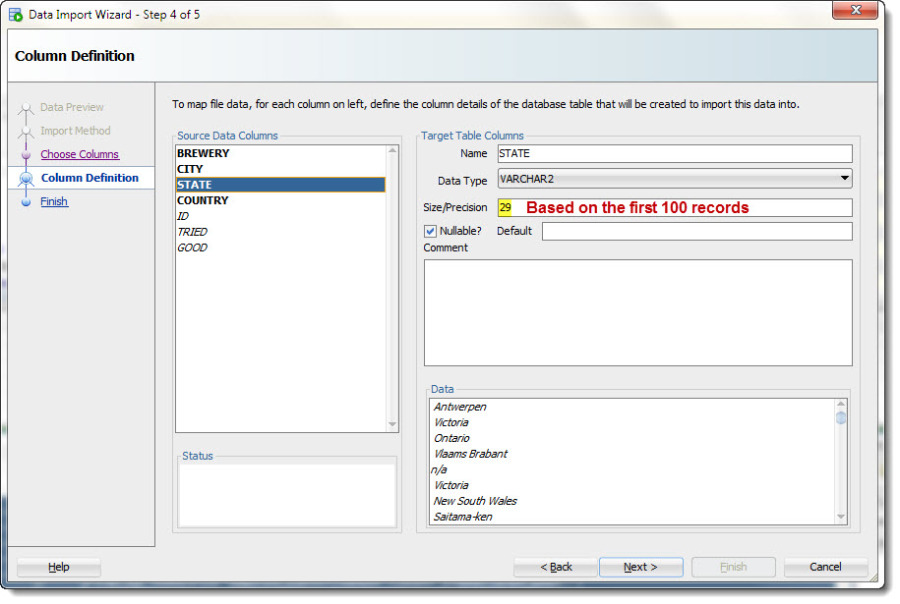Click the Data Import Wizard title bar icon
Image resolution: width=900 pixels, height=604 pixels.
(x=16, y=15)
